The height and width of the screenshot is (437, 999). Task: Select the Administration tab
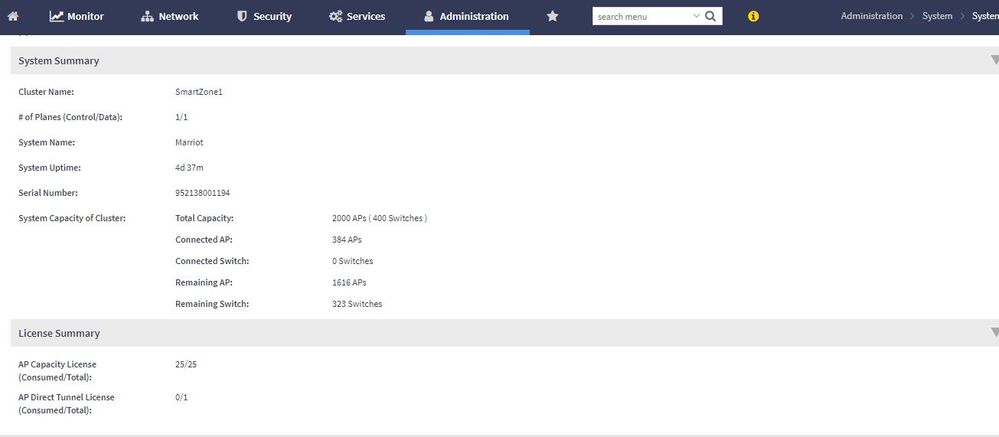point(466,16)
